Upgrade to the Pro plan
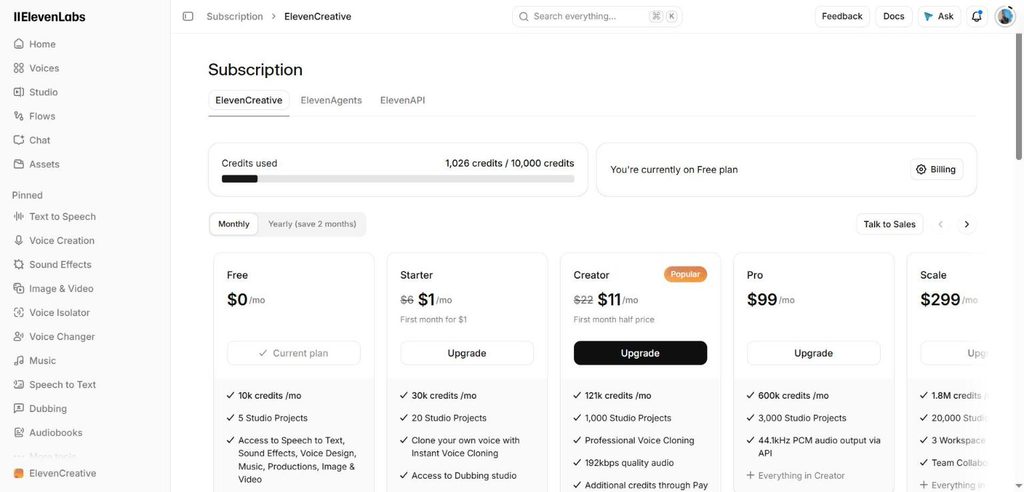 coord(813,353)
